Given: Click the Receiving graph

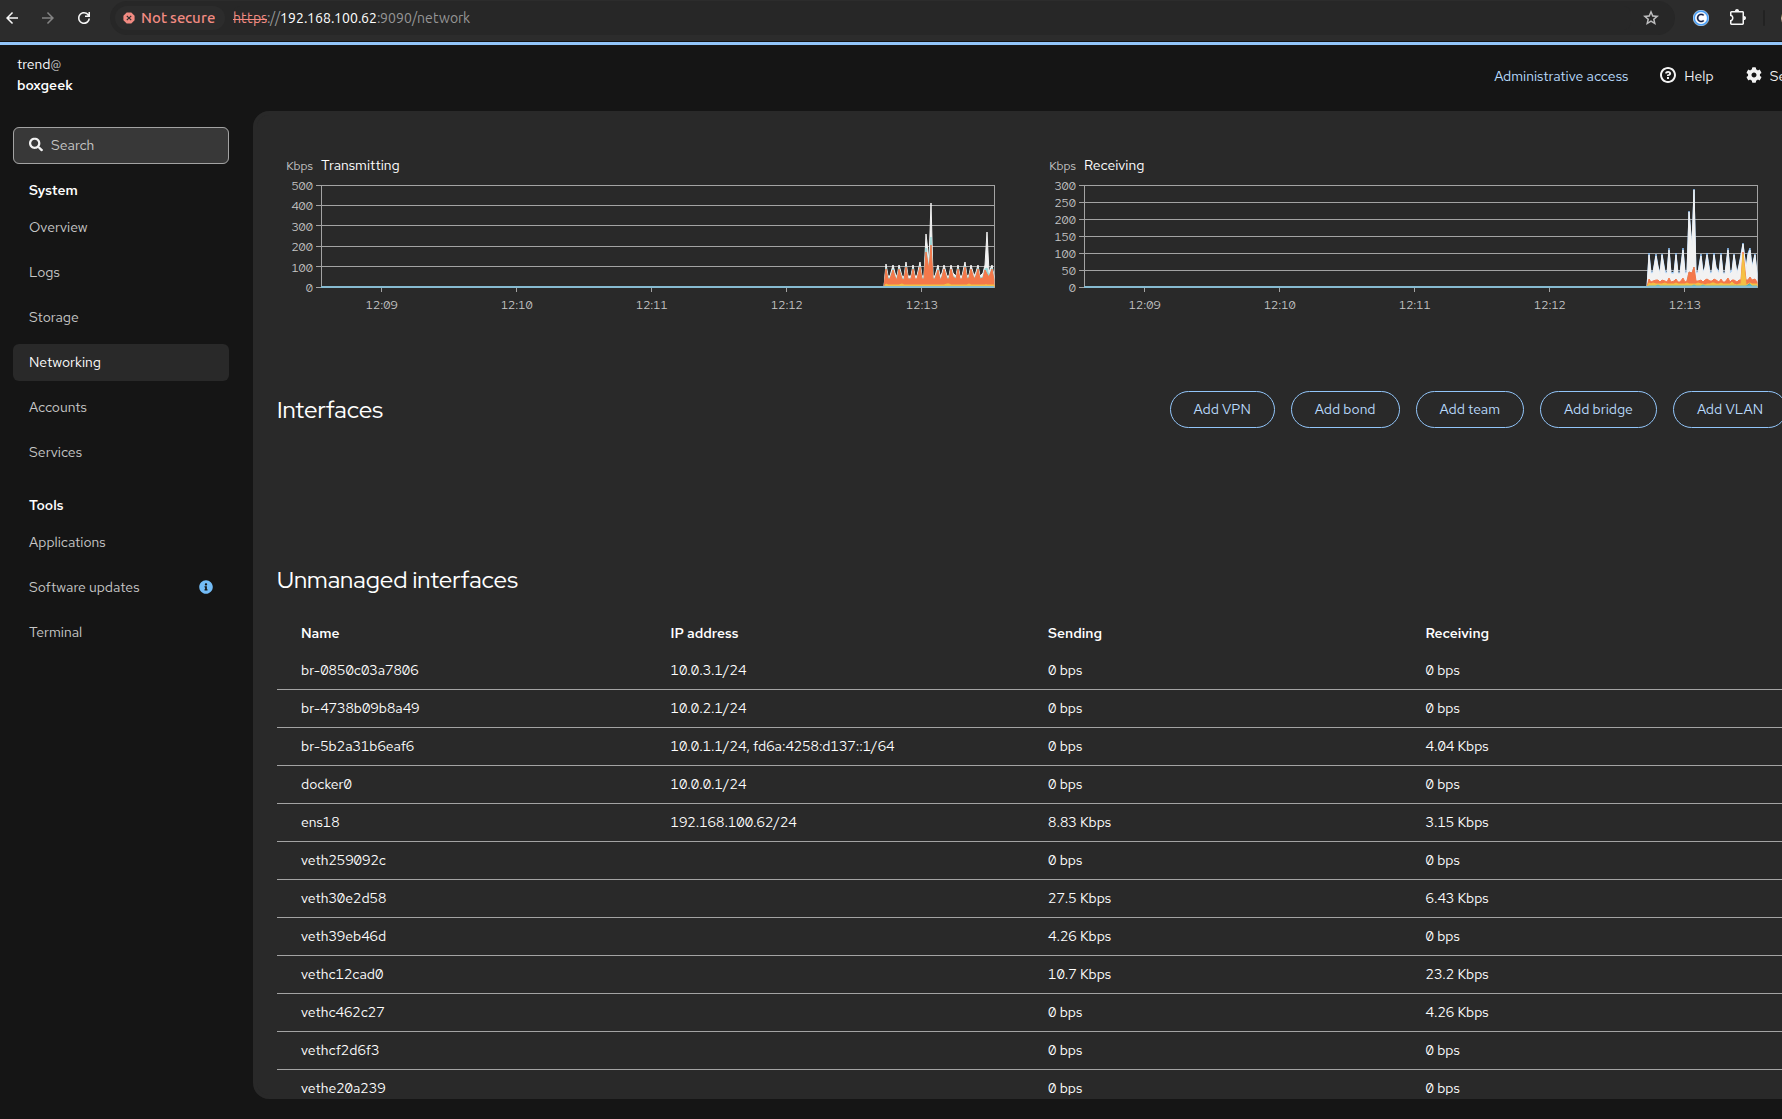Looking at the screenshot, I should tap(1420, 236).
